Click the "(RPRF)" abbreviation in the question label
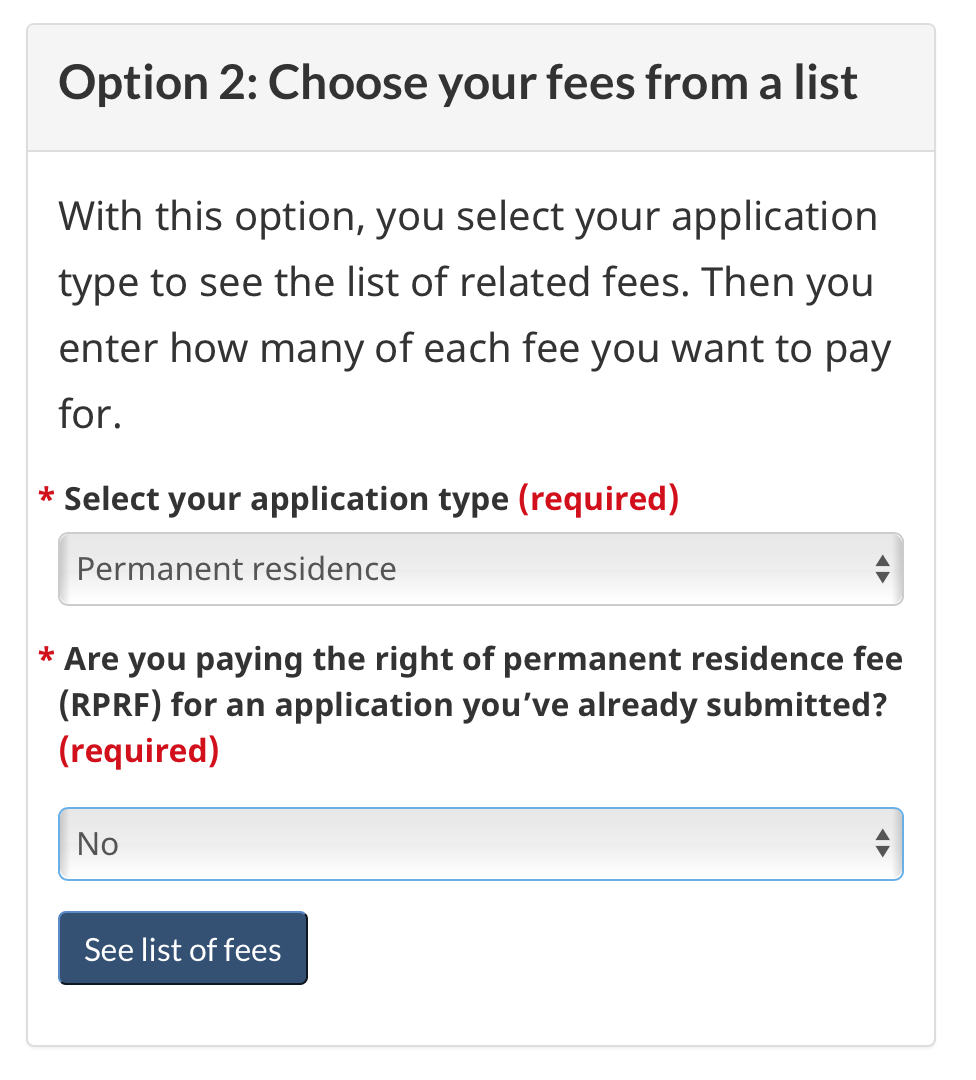The image size is (976, 1080). coord(110,705)
